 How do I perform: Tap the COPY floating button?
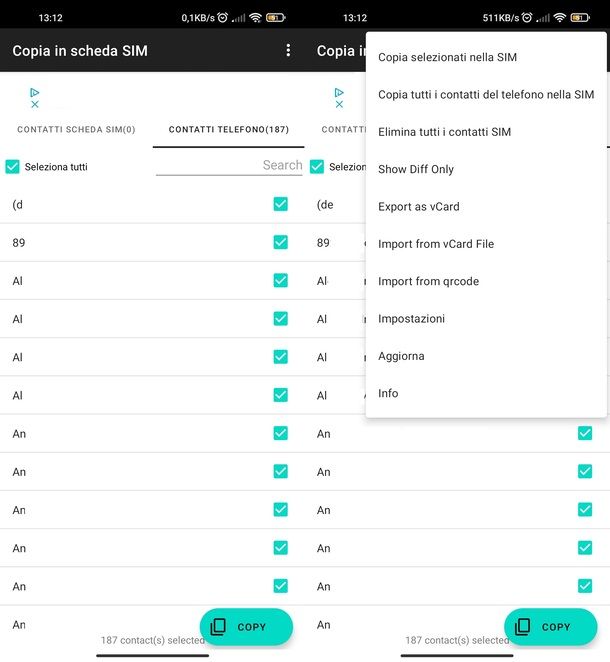point(246,627)
